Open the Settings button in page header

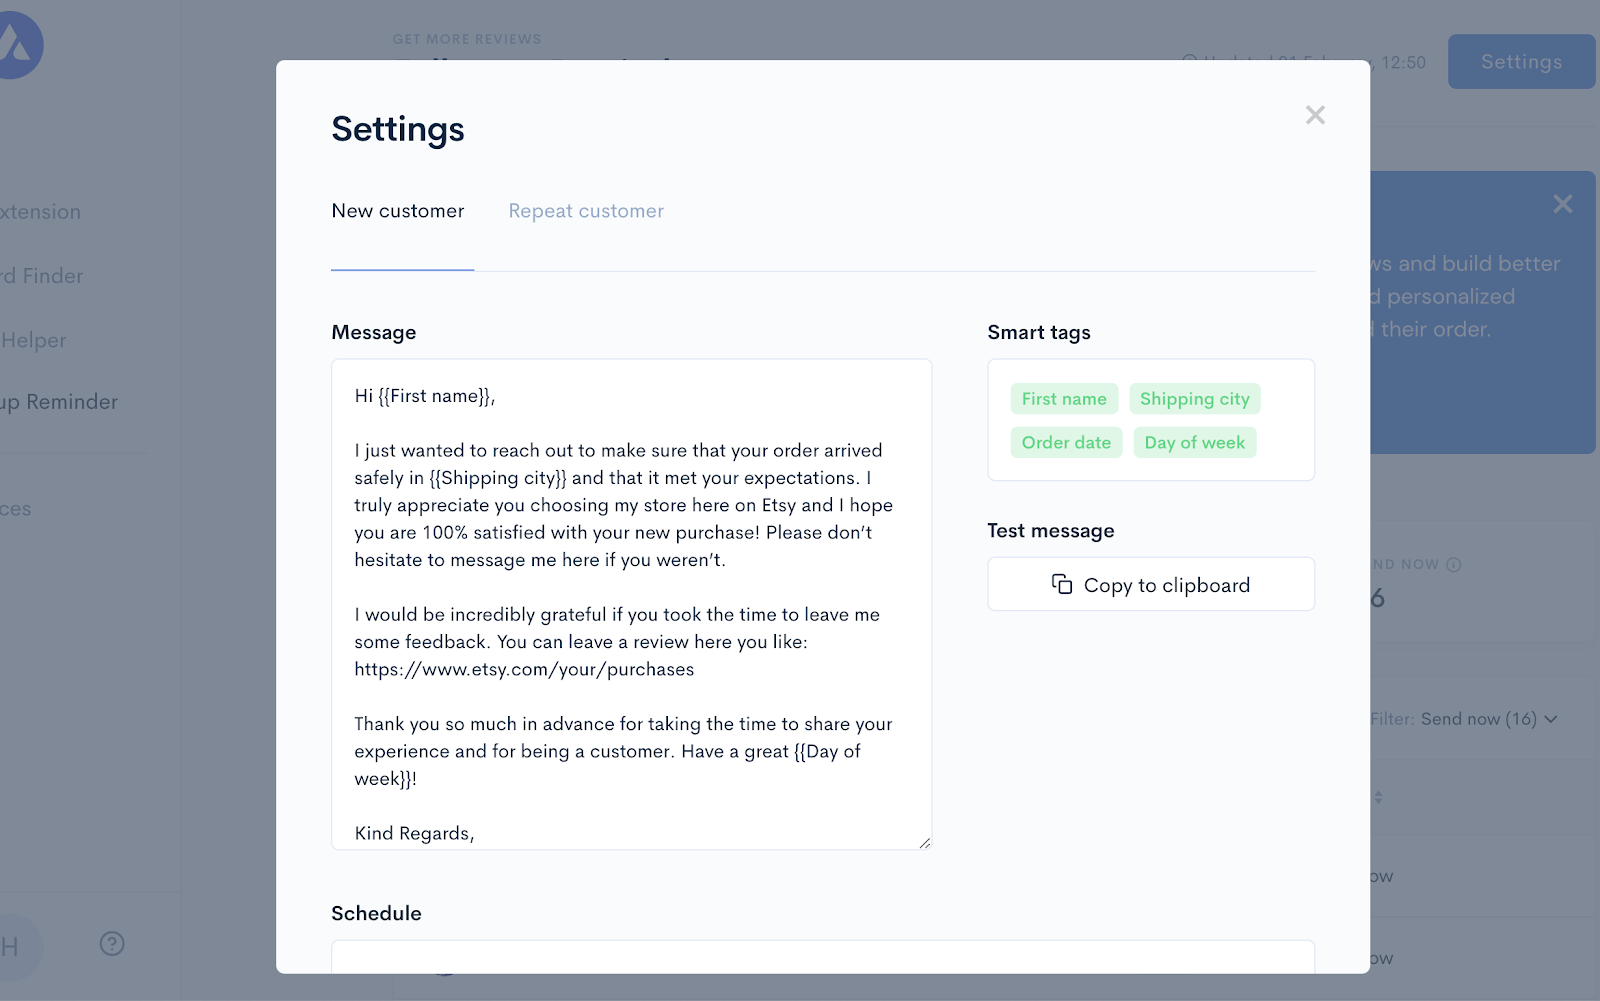coord(1521,62)
